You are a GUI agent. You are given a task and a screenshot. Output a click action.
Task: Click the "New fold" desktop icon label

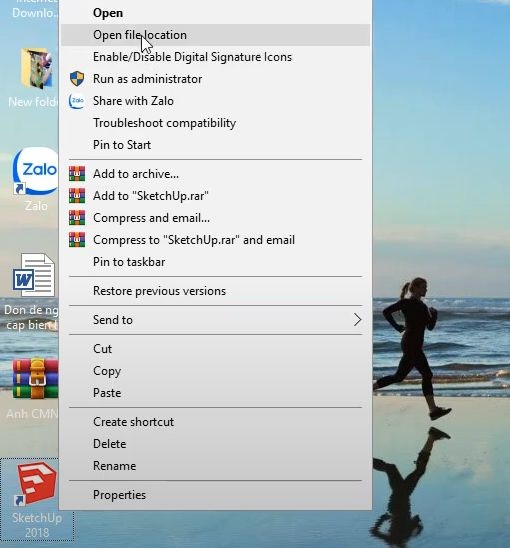(x=33, y=102)
